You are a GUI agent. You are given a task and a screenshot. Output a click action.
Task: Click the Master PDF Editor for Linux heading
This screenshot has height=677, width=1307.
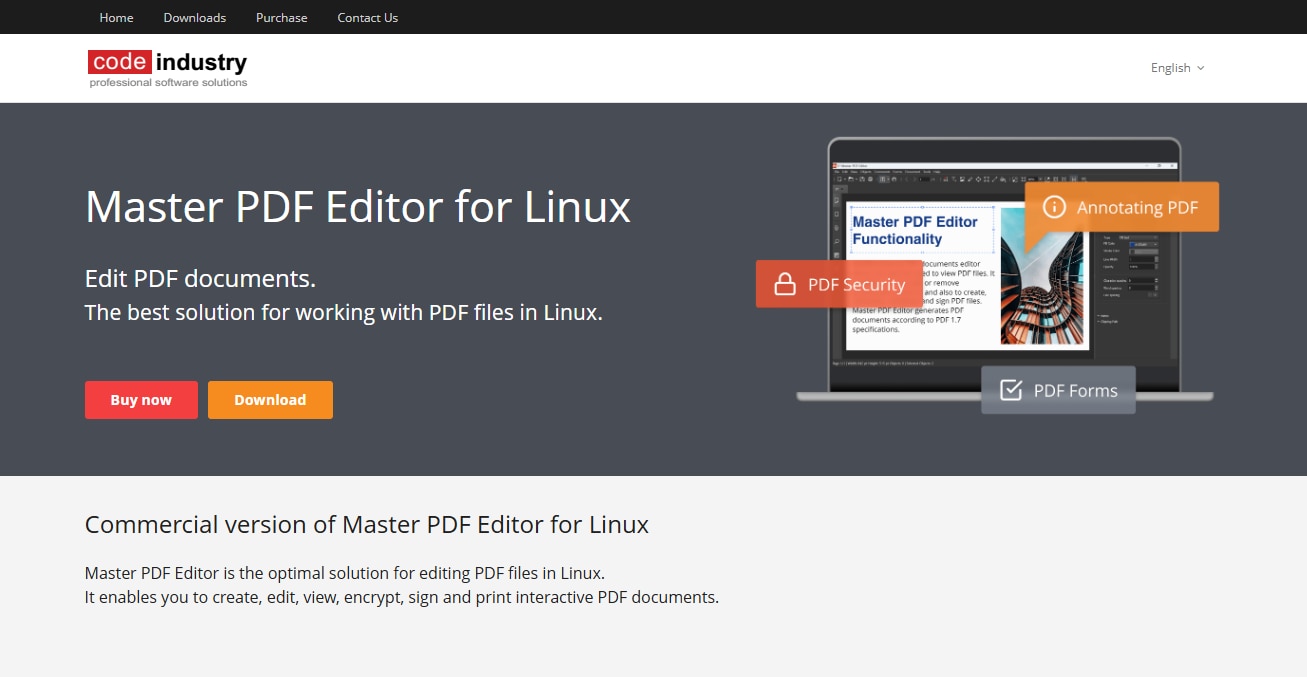pos(358,207)
